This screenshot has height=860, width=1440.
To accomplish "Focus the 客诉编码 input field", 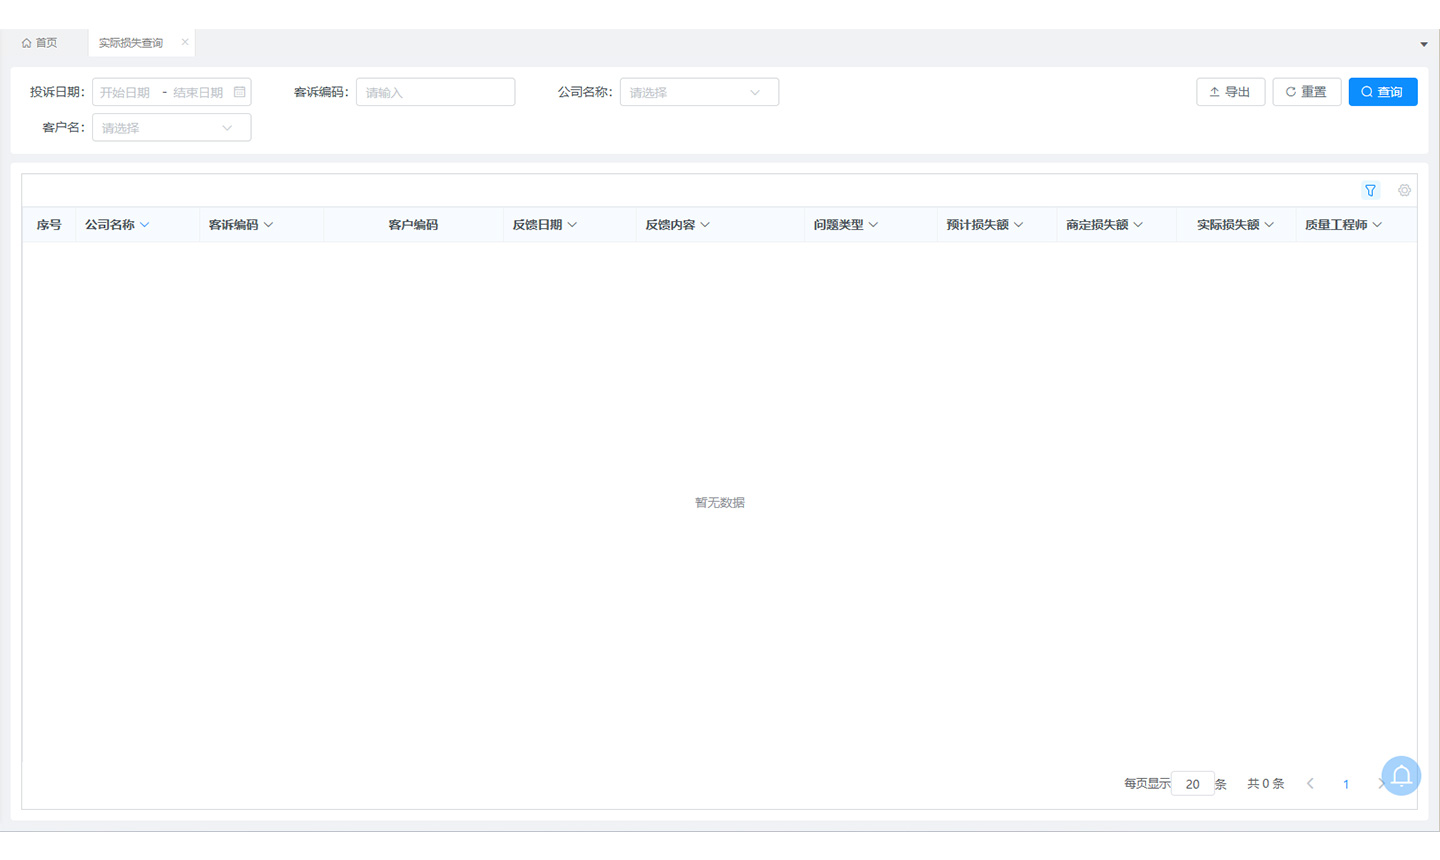I will (435, 92).
